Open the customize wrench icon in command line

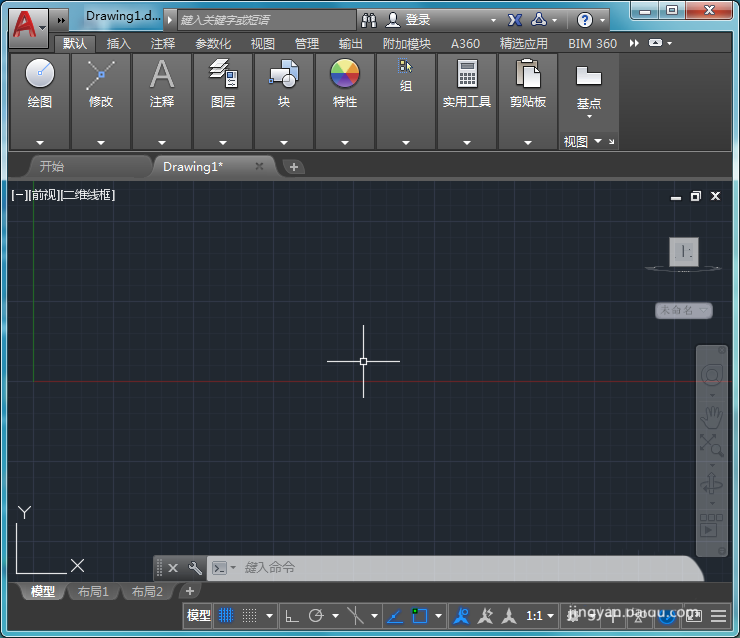click(x=195, y=568)
